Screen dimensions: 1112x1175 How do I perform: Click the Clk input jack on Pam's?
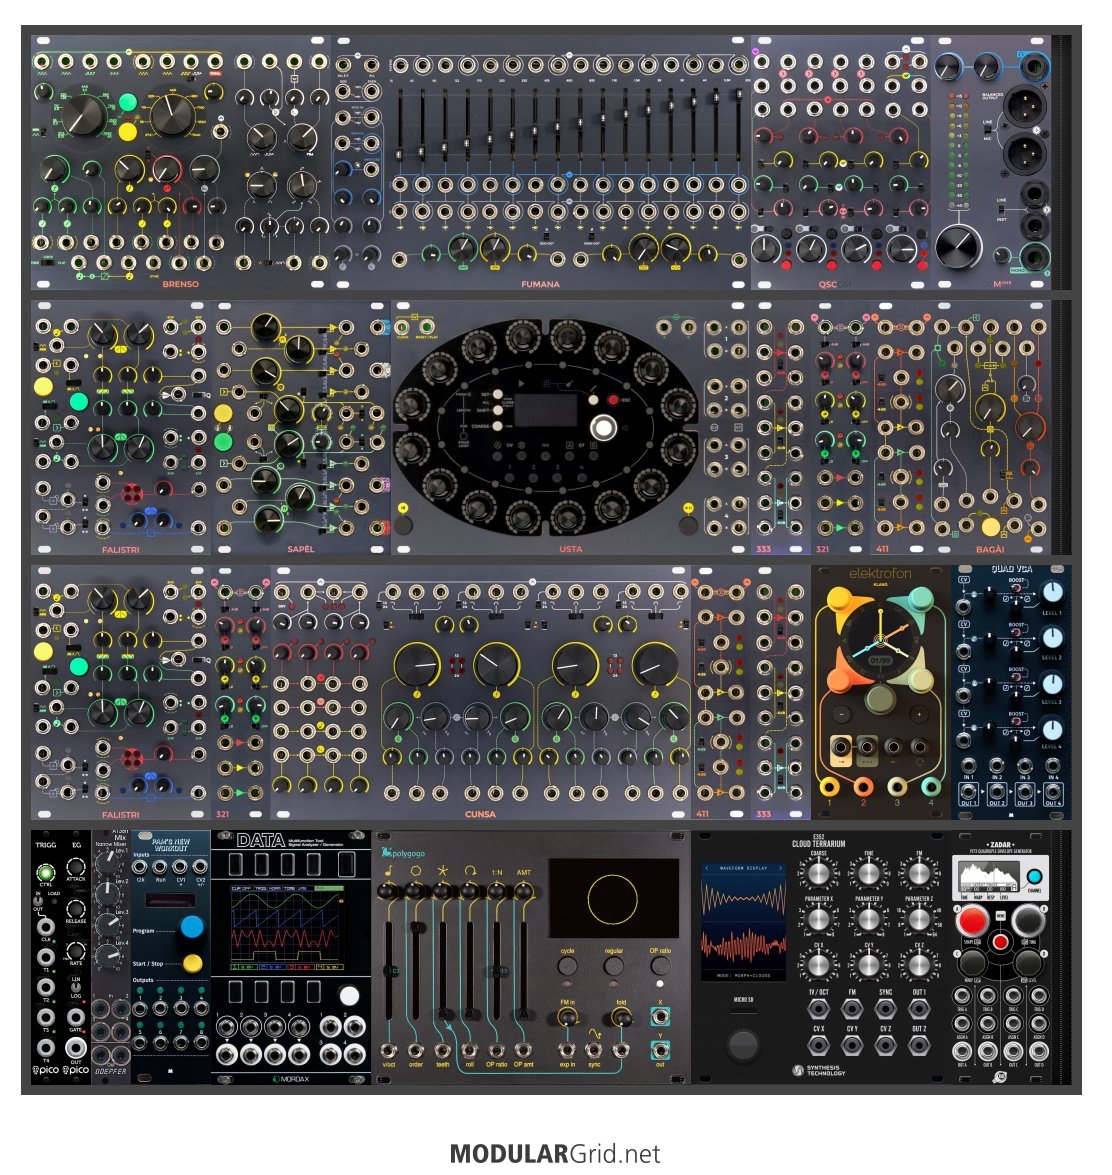point(140,867)
